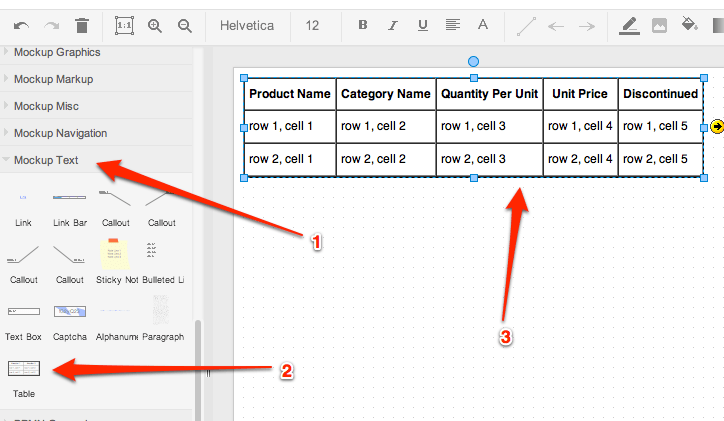
Task: Select the Link Bar shape
Action: [x=69, y=208]
